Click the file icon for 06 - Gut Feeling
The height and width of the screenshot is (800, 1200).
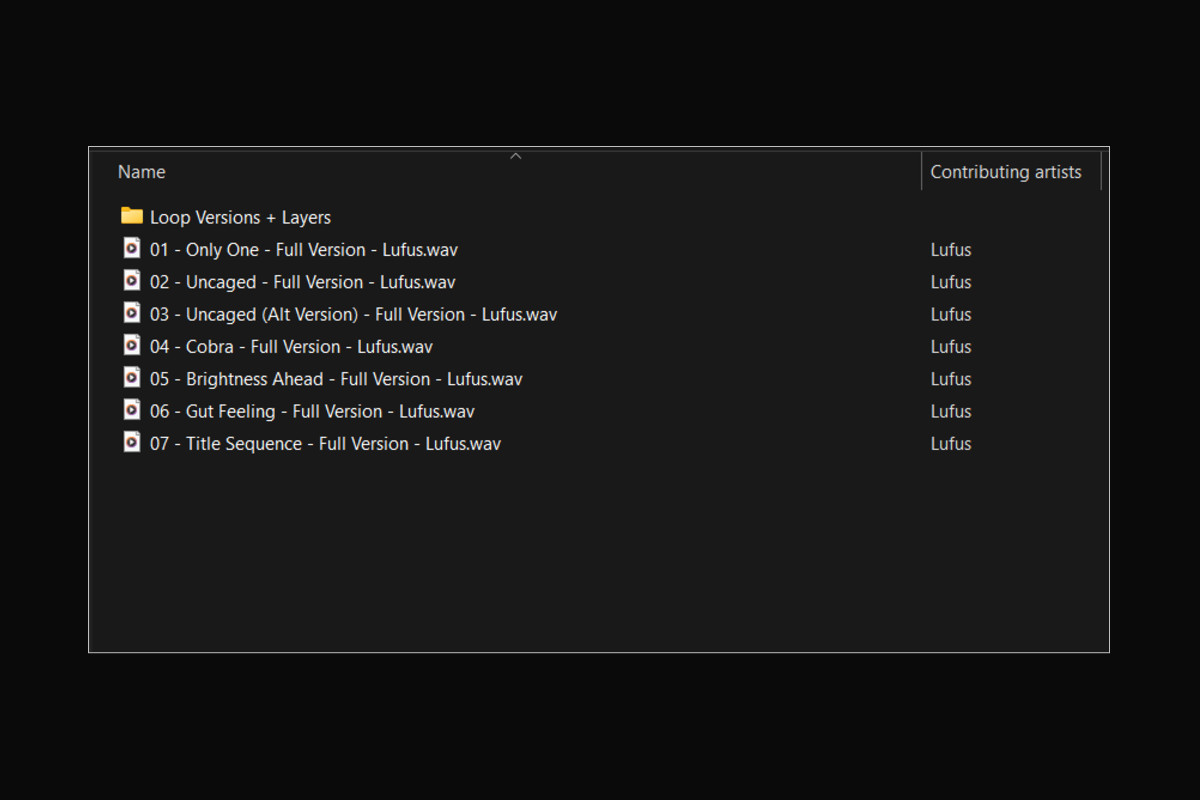(132, 410)
